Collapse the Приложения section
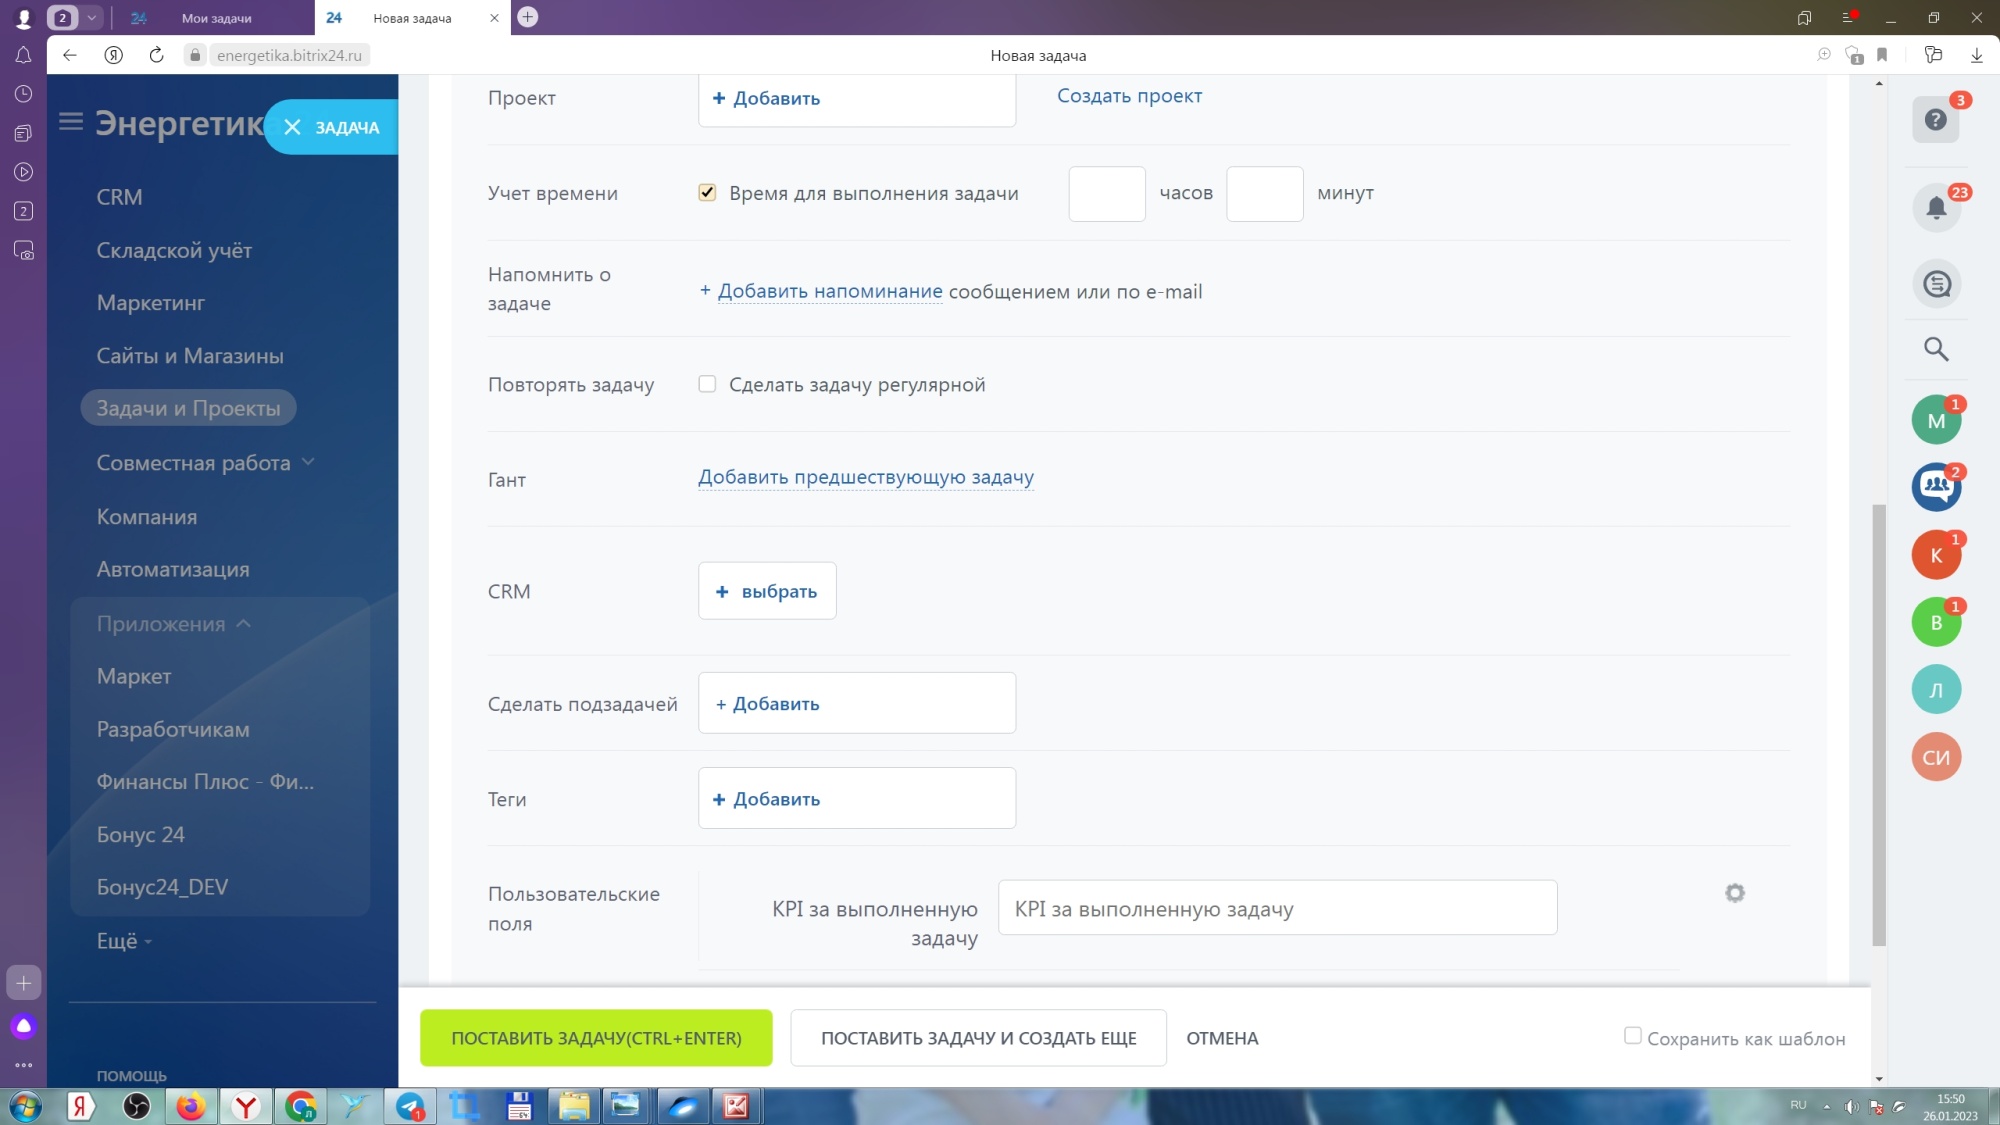 point(173,624)
